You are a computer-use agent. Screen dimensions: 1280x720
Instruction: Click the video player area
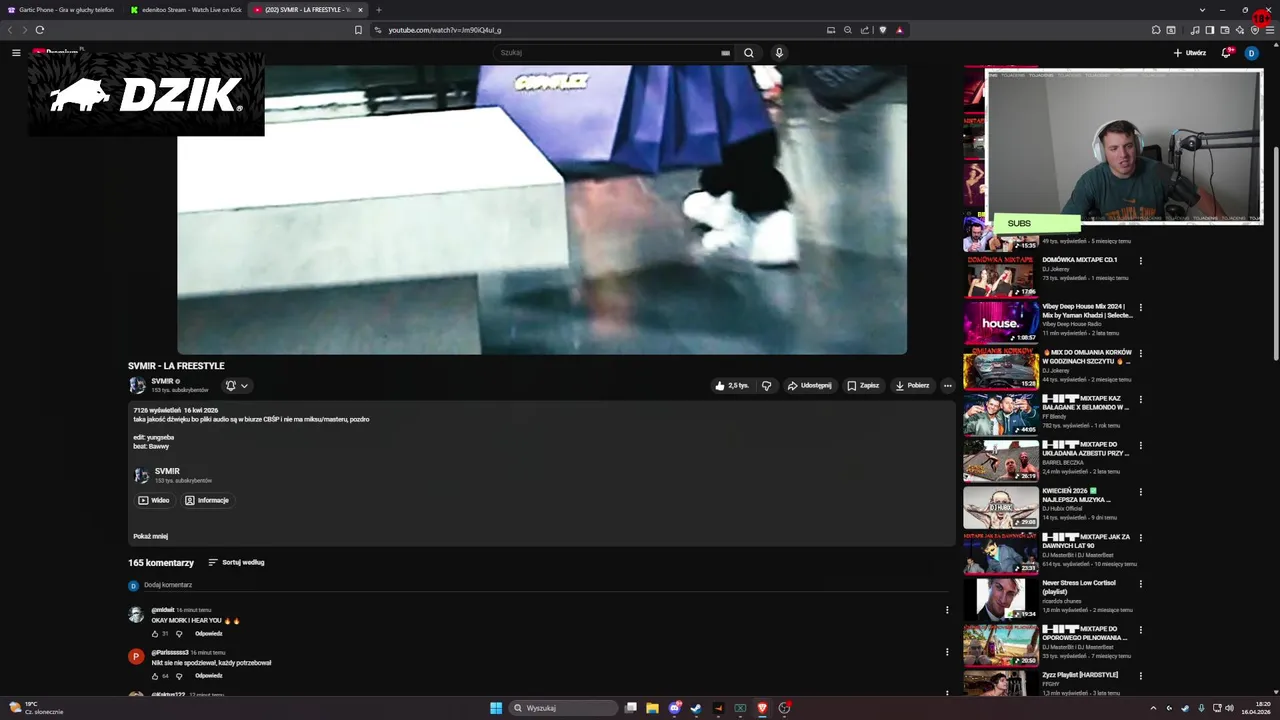(x=542, y=210)
